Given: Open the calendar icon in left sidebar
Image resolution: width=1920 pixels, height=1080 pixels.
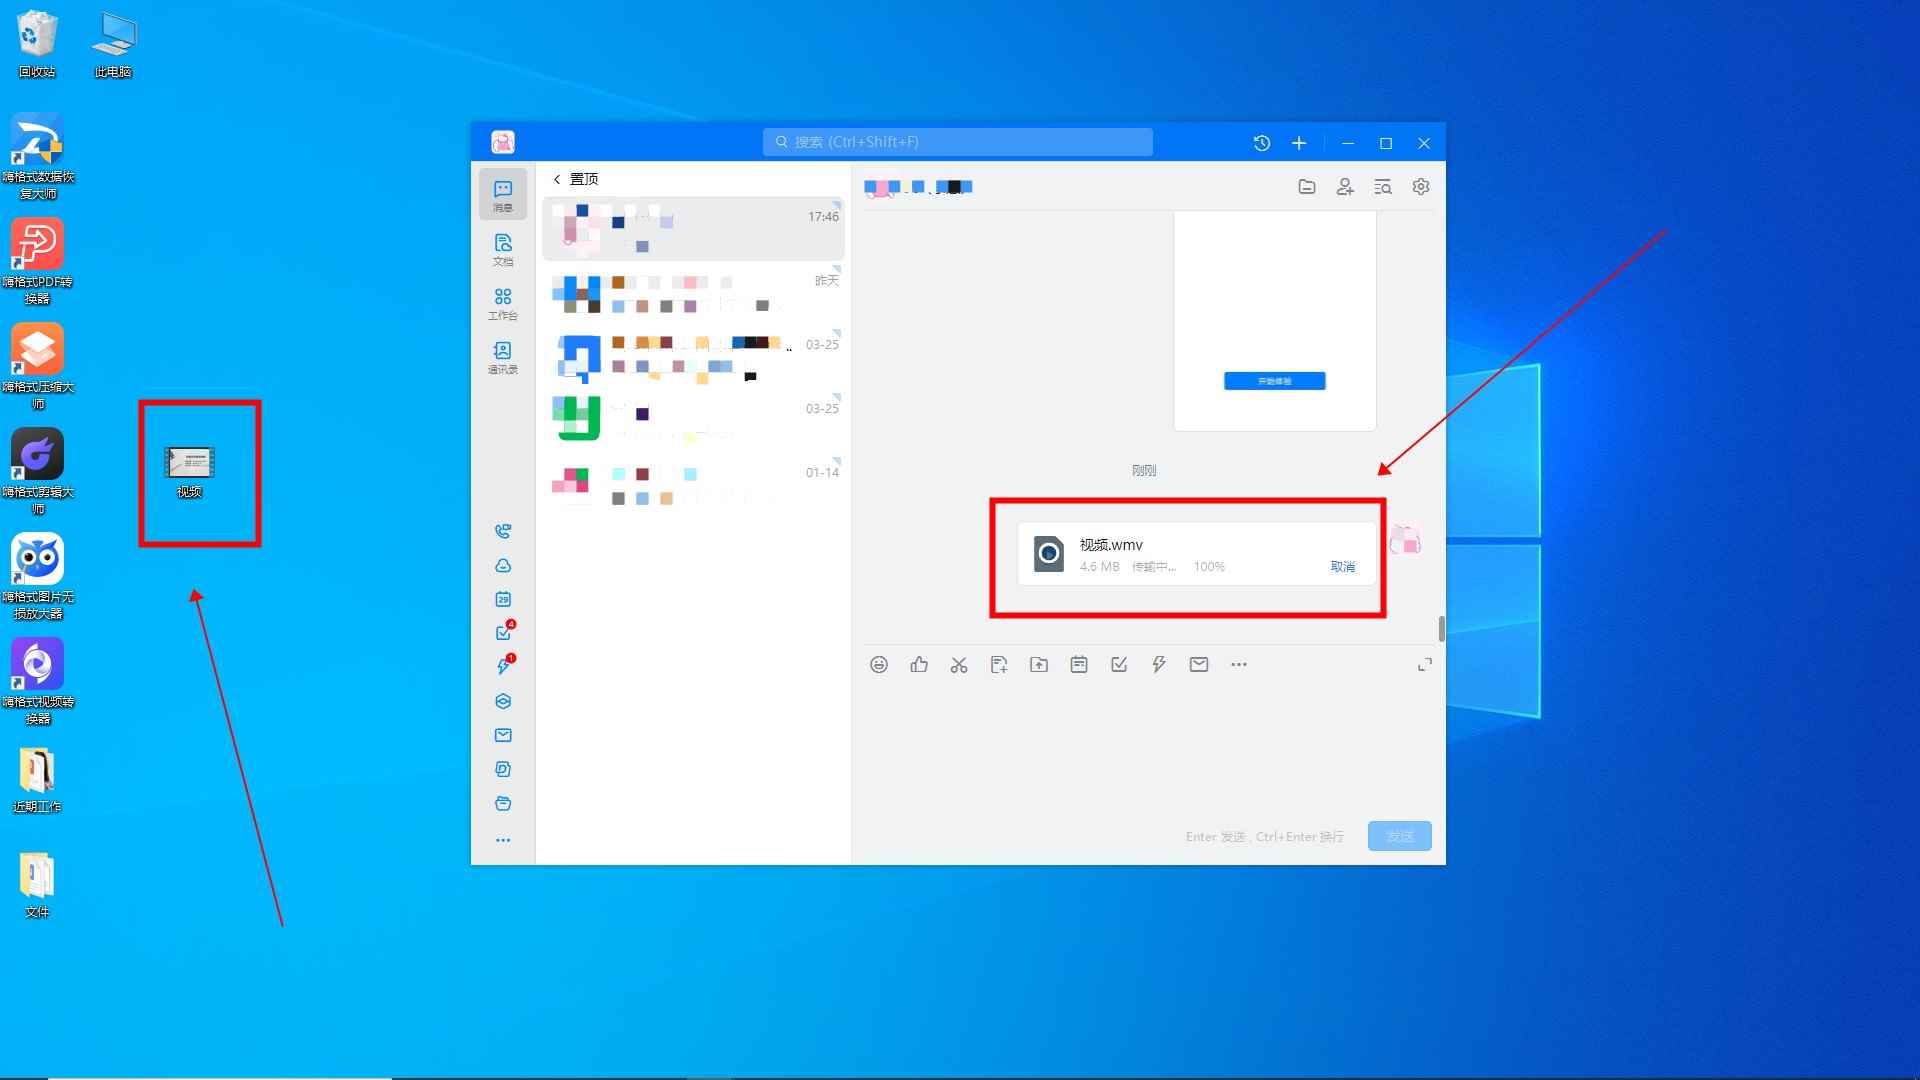Looking at the screenshot, I should click(x=503, y=599).
